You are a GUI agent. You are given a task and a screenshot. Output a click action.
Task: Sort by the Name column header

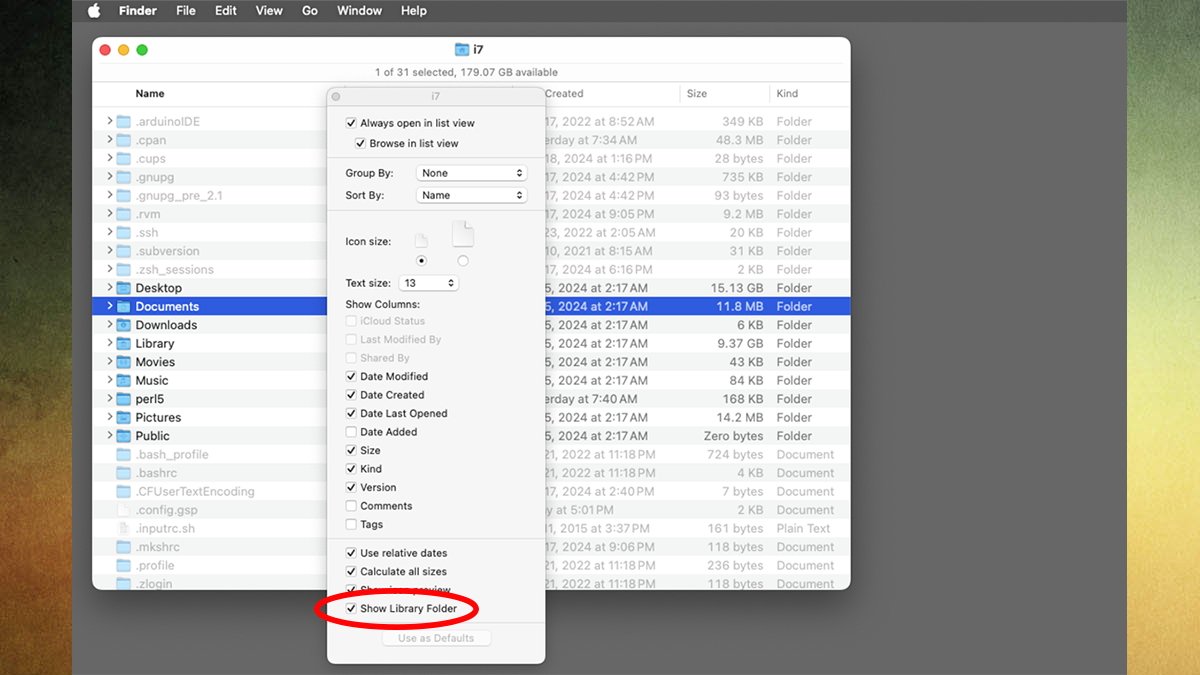pyautogui.click(x=150, y=94)
